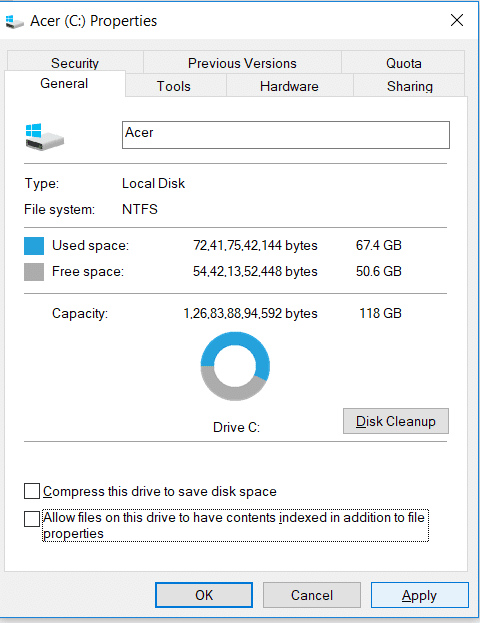Screen dimensions: 480x623
Task: Click the drive usage donut chart
Action: [235, 366]
